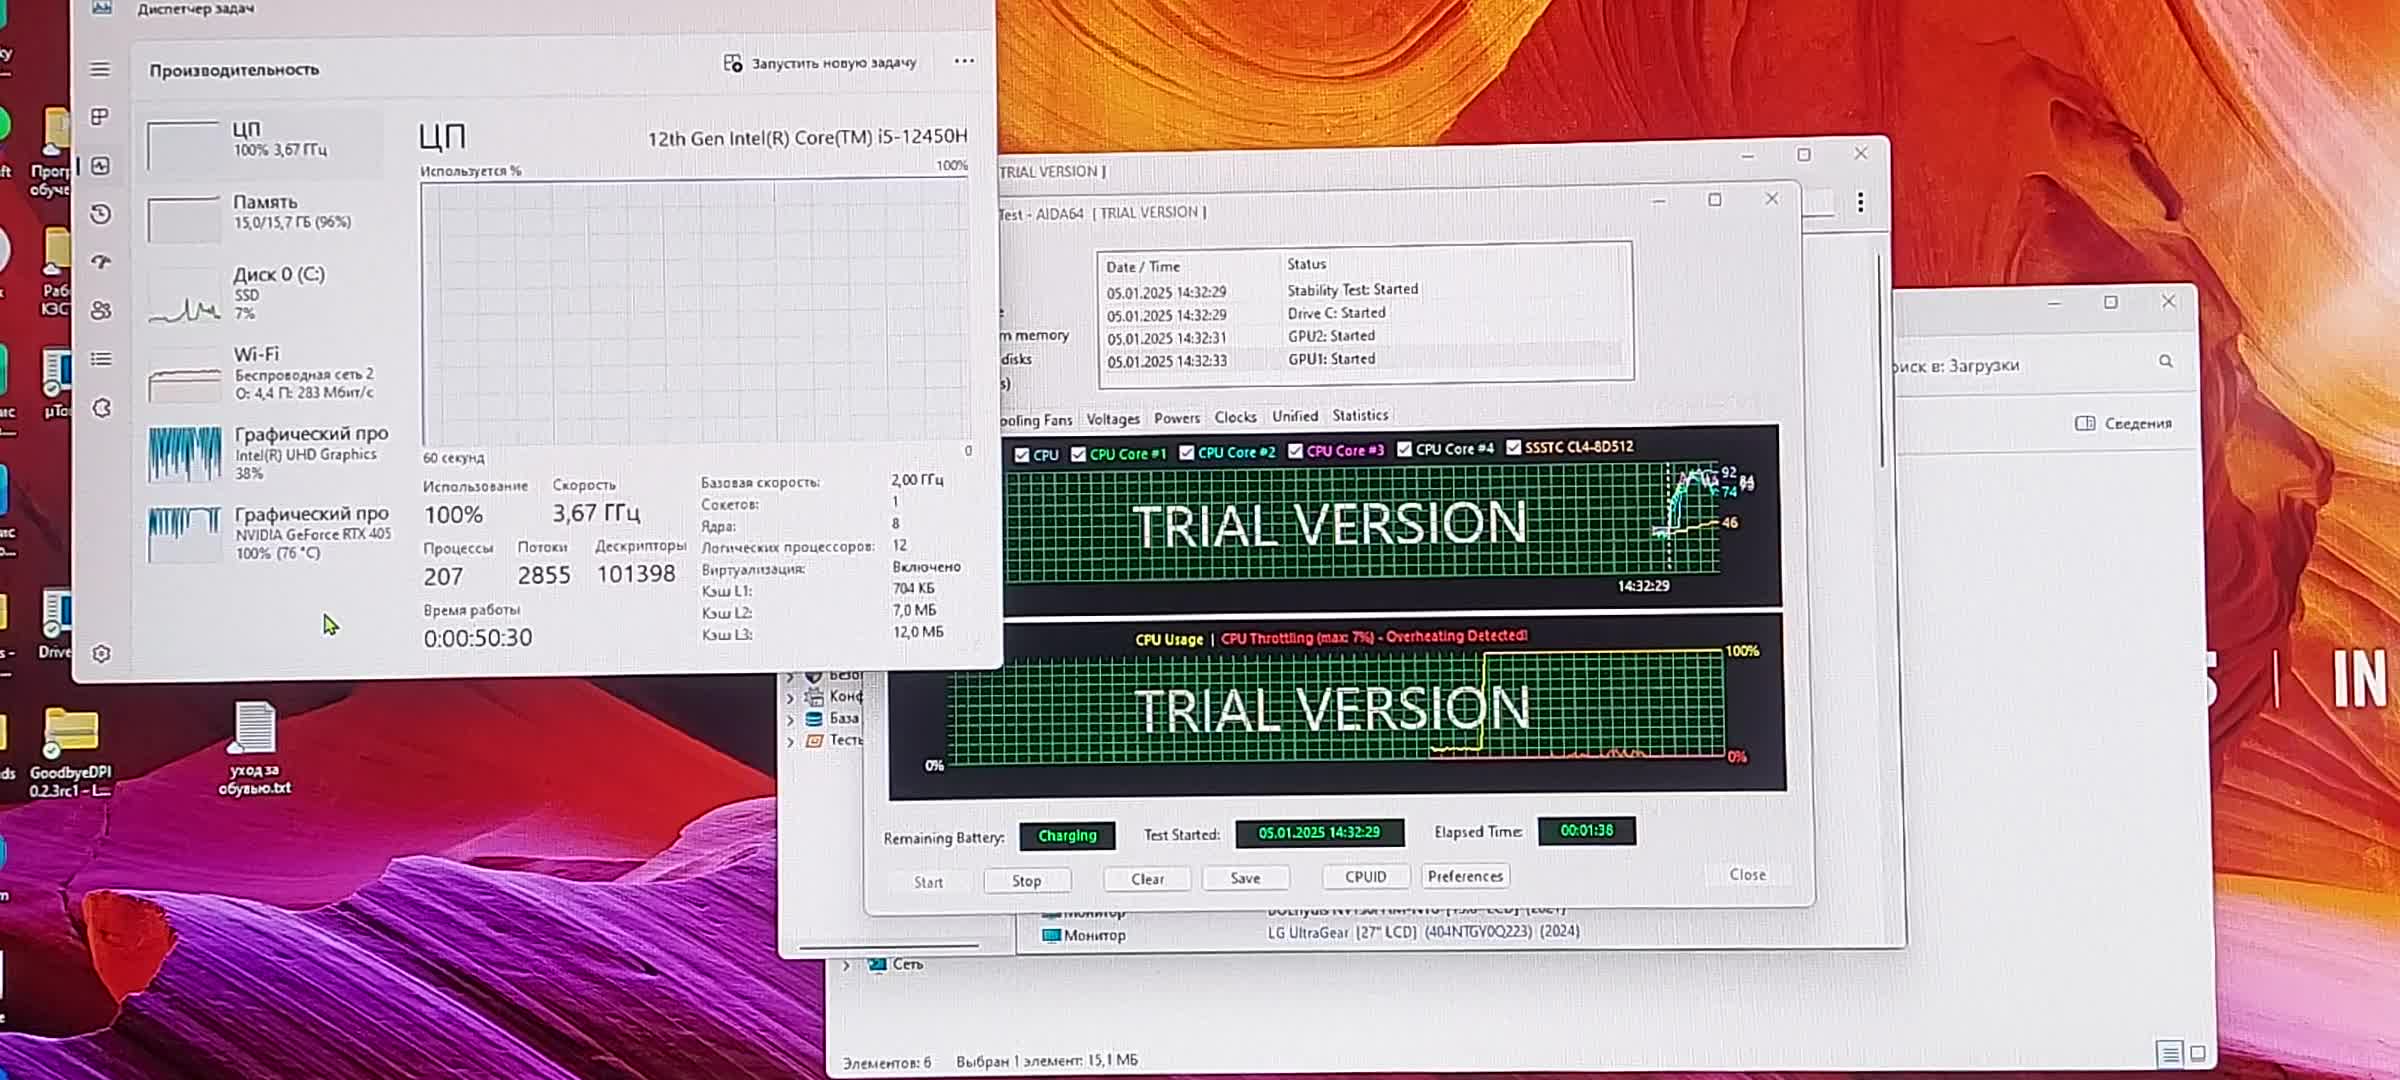Toggle CPU Core #3 checkbox

tap(1295, 451)
